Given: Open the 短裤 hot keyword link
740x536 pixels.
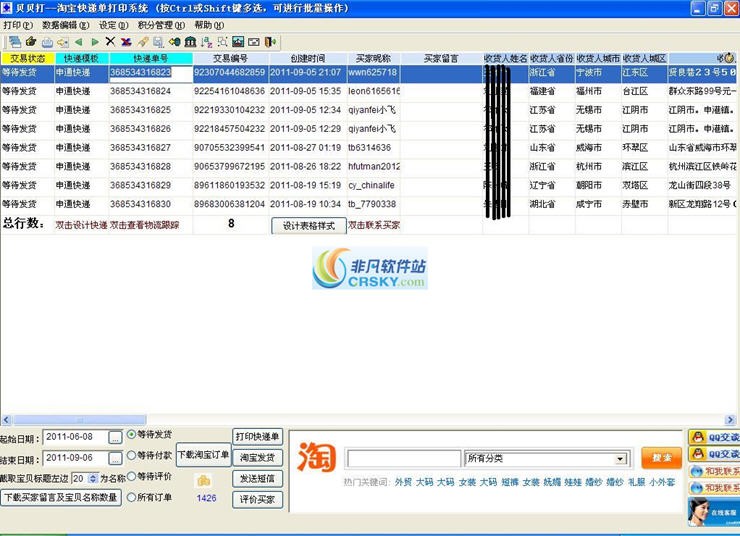Looking at the screenshot, I should (x=510, y=482).
